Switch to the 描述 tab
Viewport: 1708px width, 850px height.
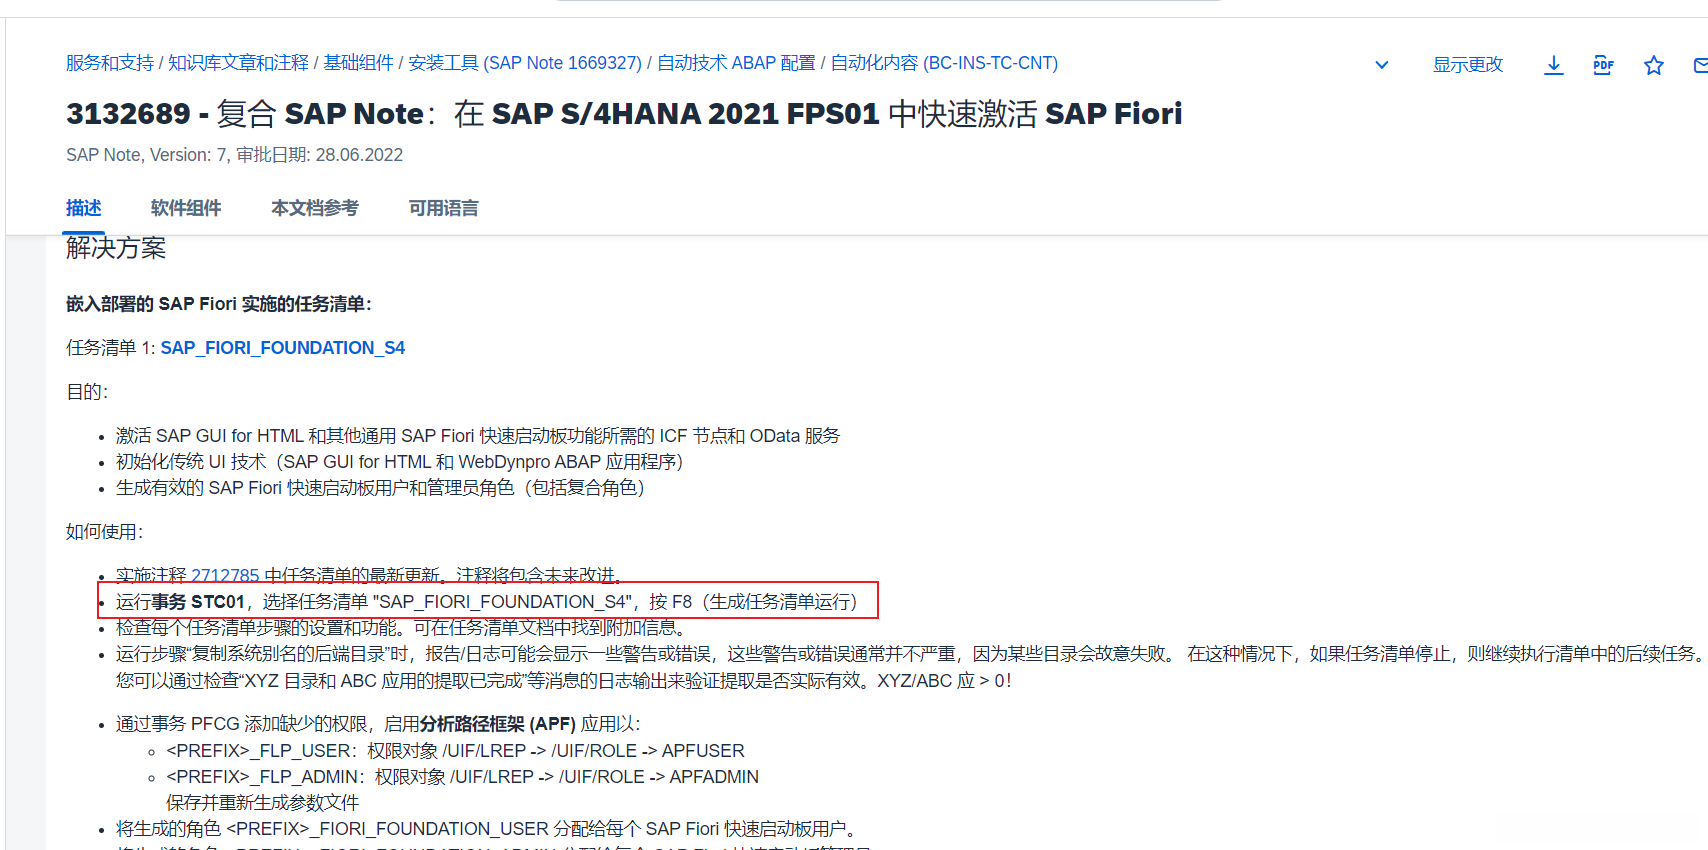pyautogui.click(x=84, y=208)
